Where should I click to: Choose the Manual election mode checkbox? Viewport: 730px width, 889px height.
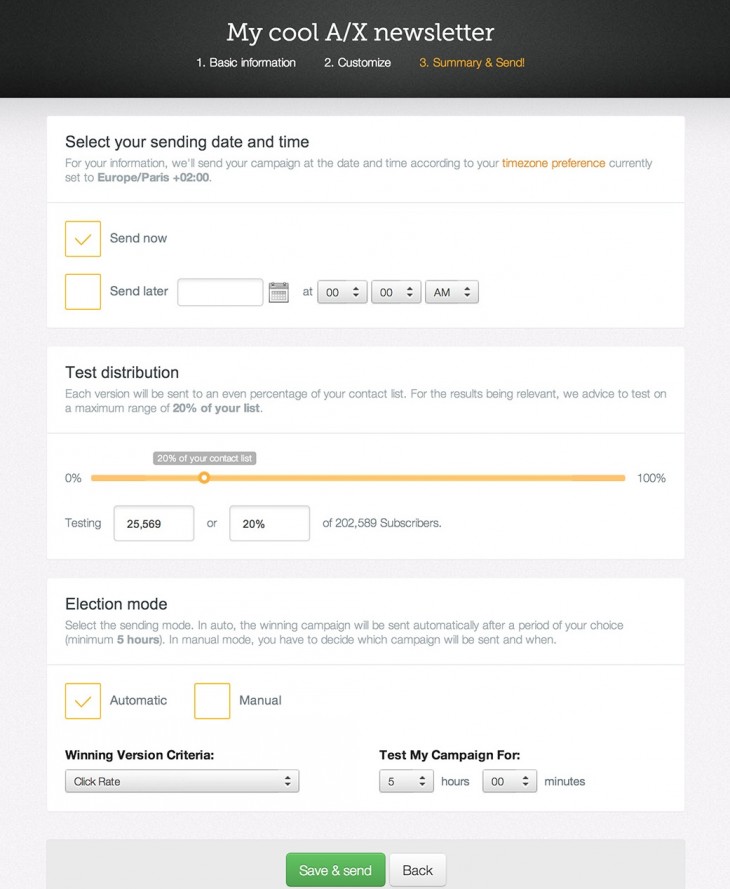pos(212,701)
